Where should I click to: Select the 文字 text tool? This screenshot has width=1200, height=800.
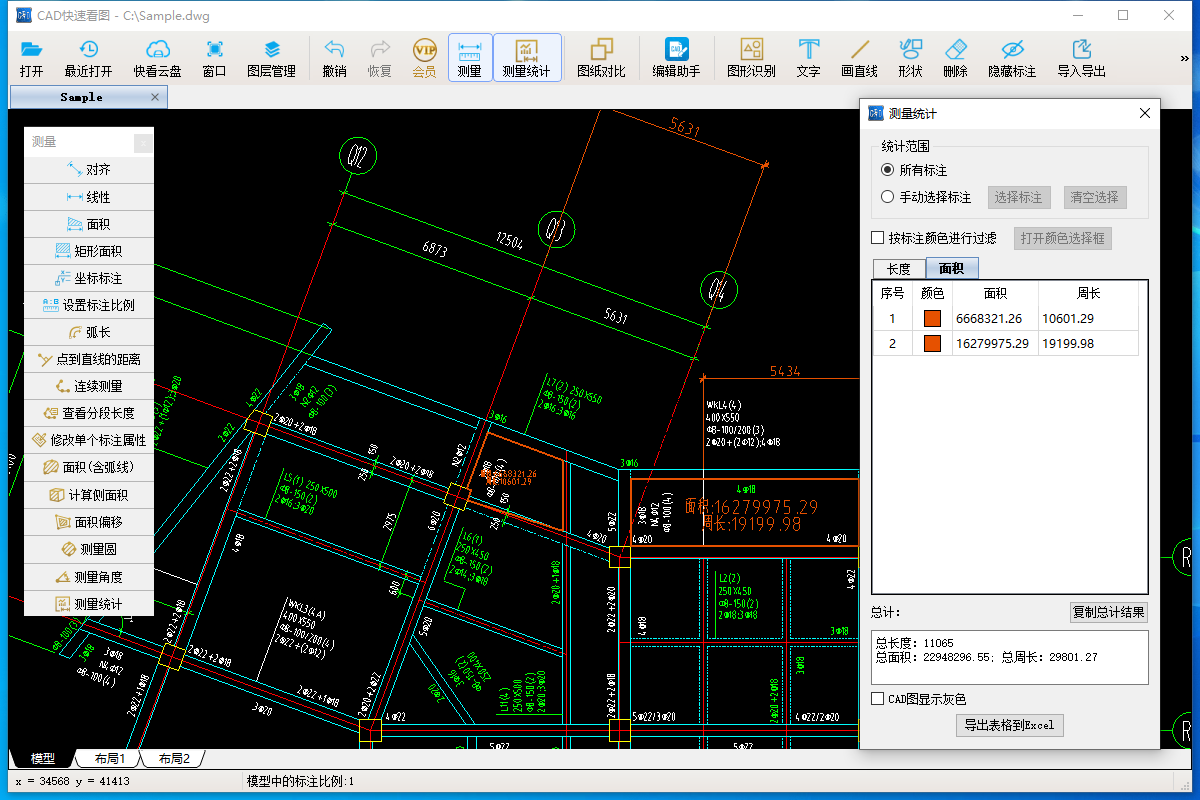[x=808, y=58]
